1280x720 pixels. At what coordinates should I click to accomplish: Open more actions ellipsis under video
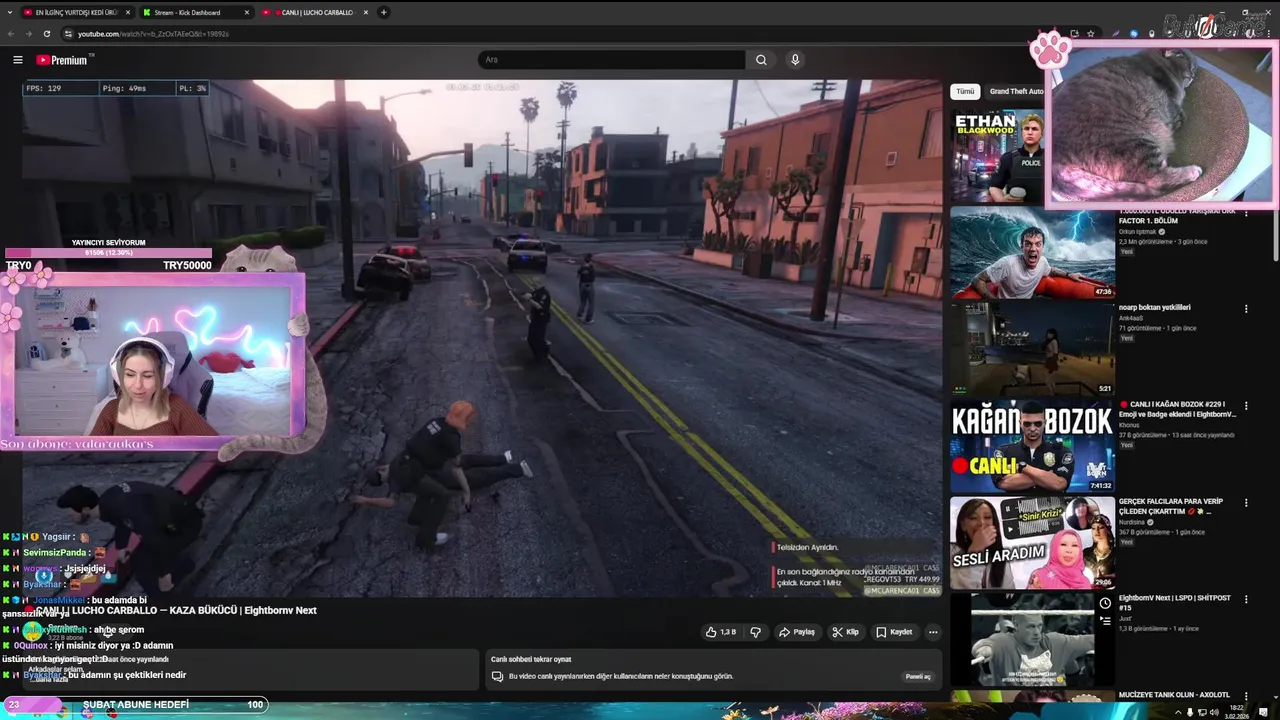[933, 632]
